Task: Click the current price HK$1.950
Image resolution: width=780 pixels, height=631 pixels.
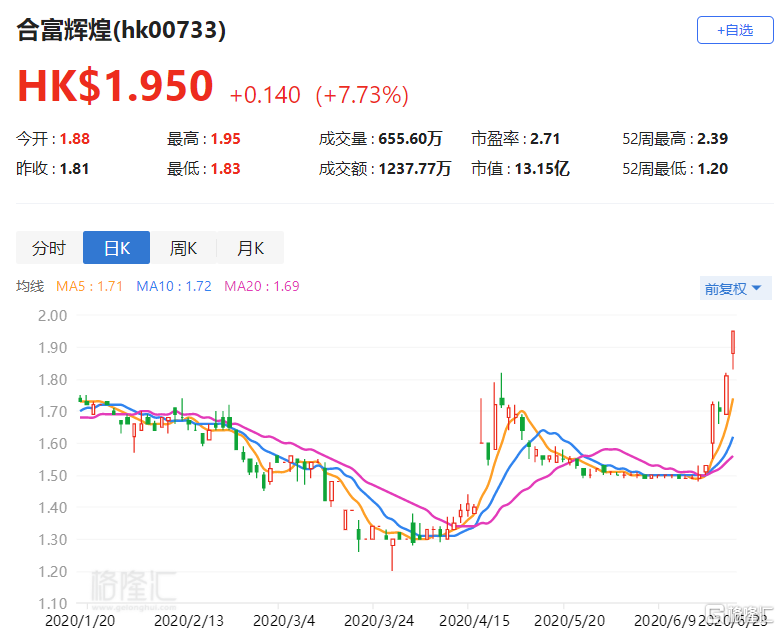Action: coord(115,86)
